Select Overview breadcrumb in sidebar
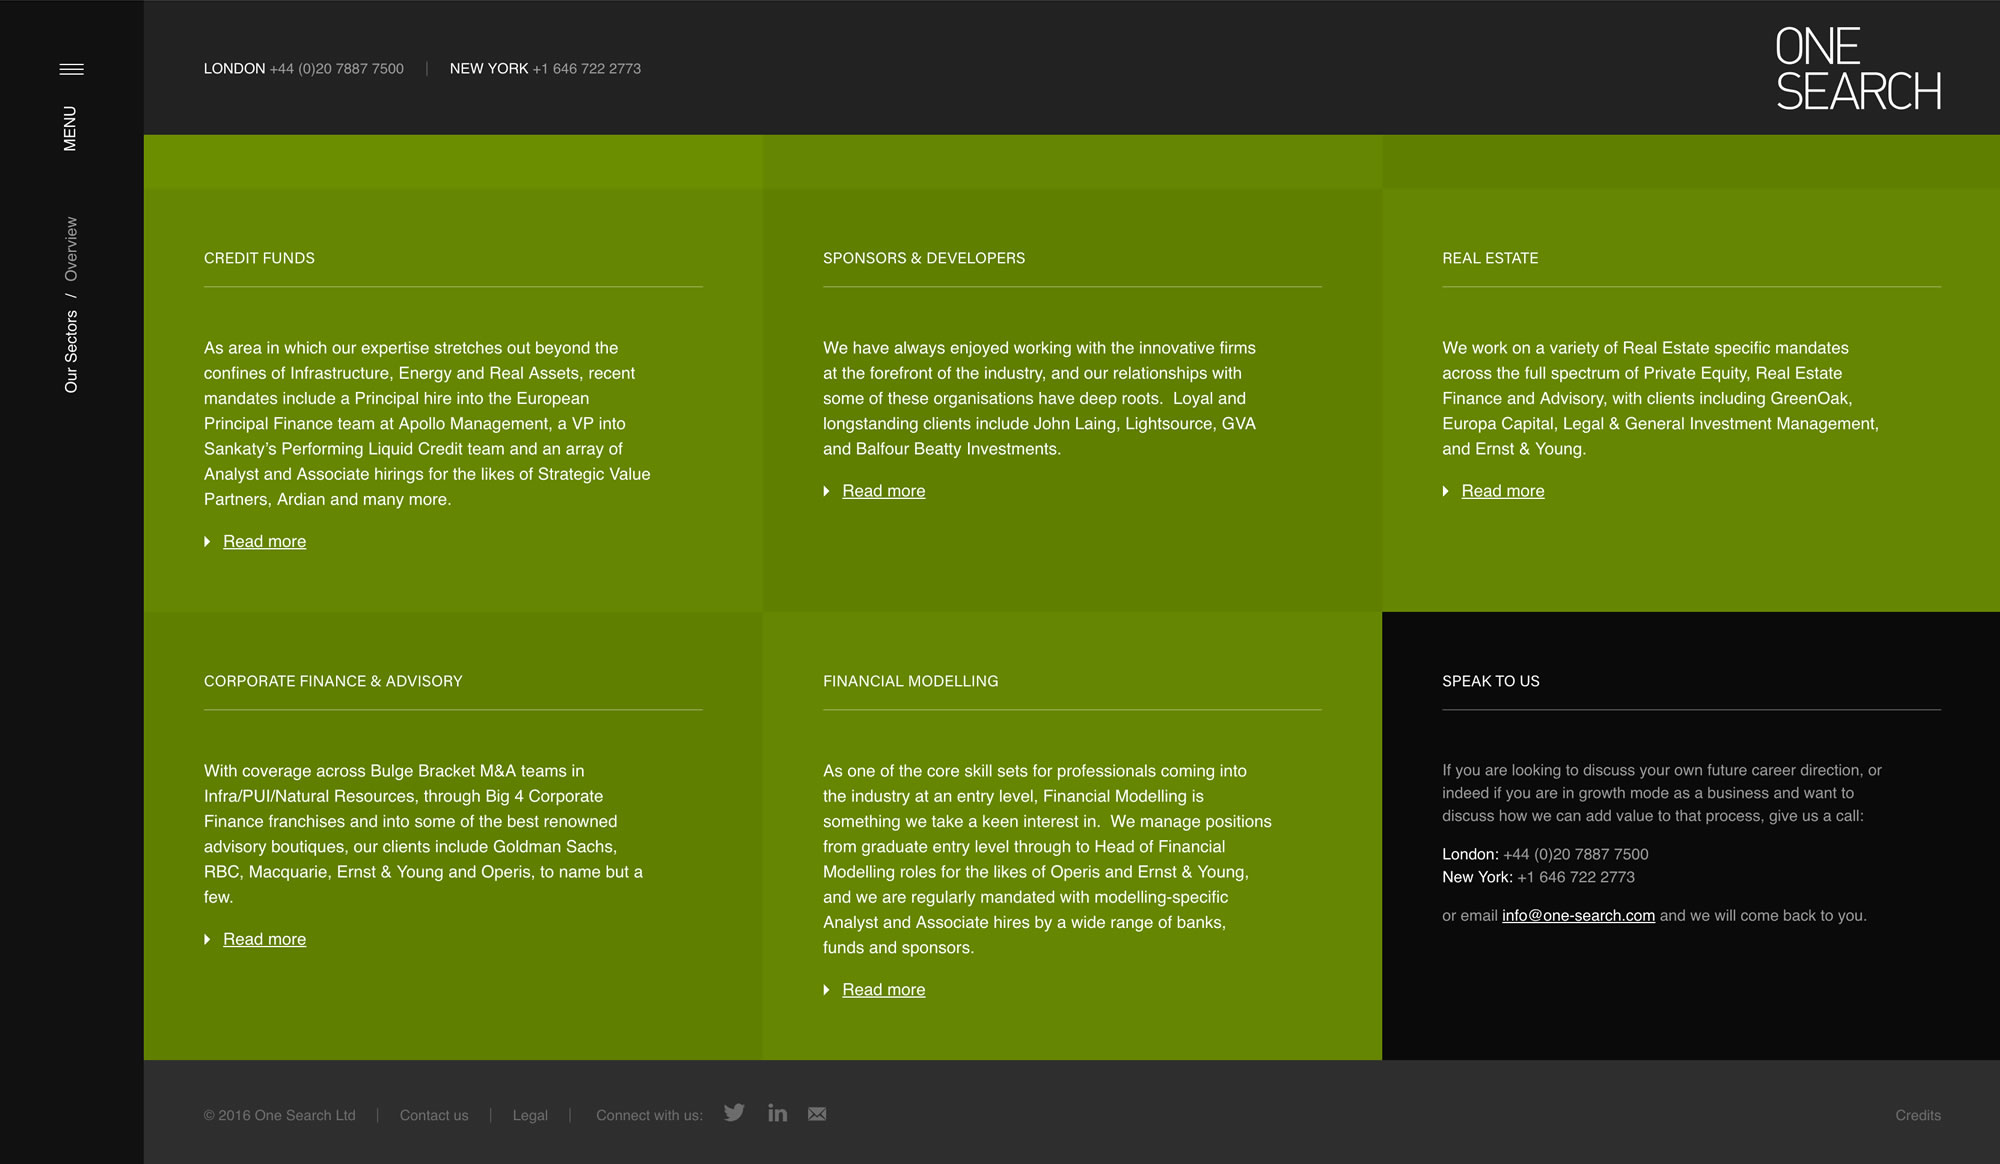2000x1164 pixels. click(x=71, y=249)
